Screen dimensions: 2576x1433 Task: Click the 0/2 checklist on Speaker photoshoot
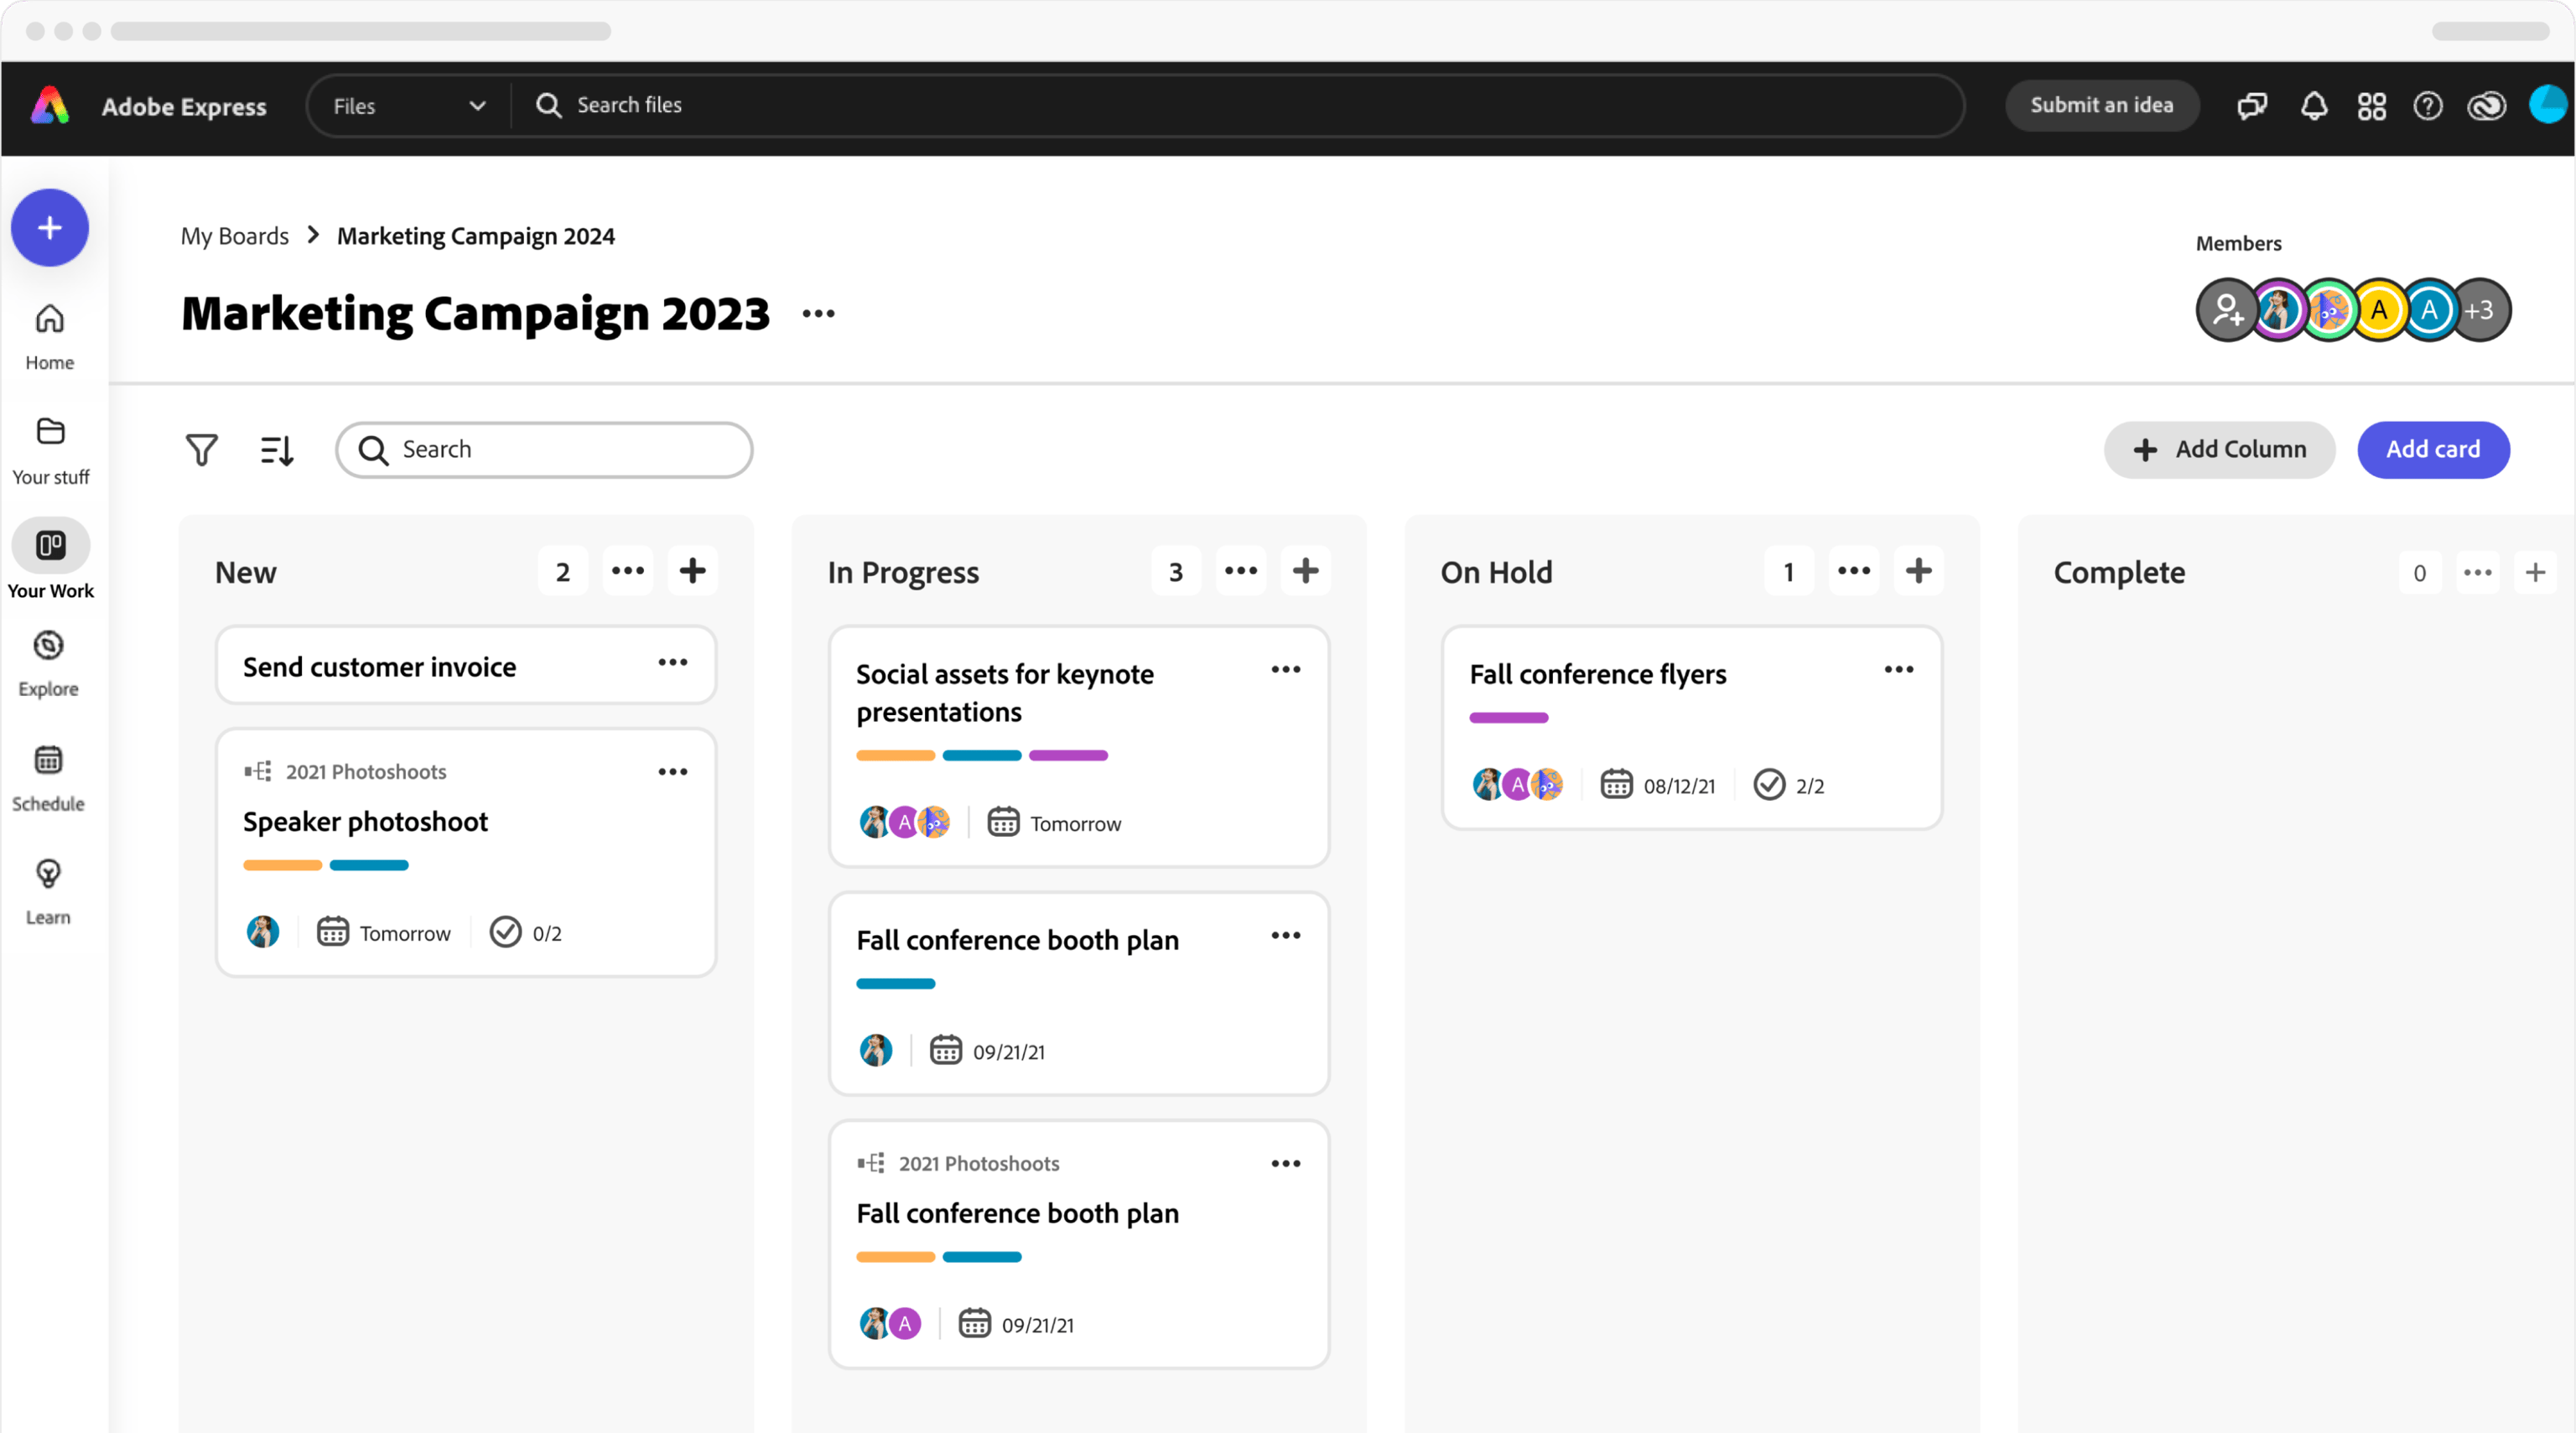coord(526,933)
